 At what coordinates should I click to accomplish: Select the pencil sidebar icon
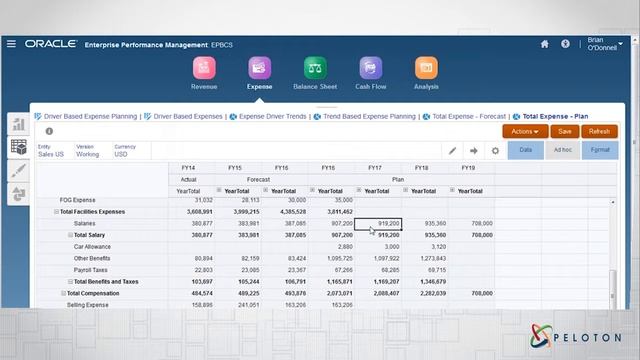point(18,171)
